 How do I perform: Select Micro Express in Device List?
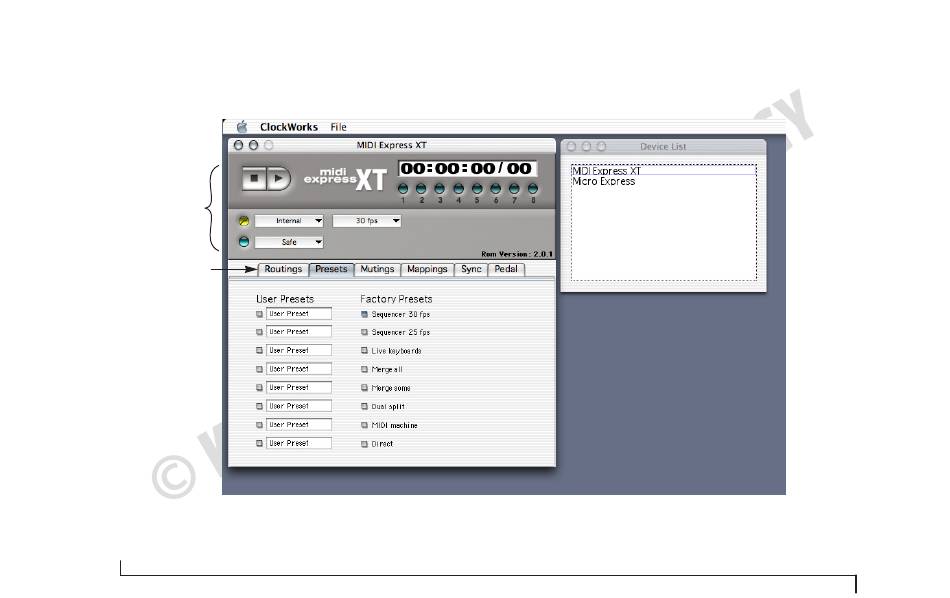click(x=603, y=181)
